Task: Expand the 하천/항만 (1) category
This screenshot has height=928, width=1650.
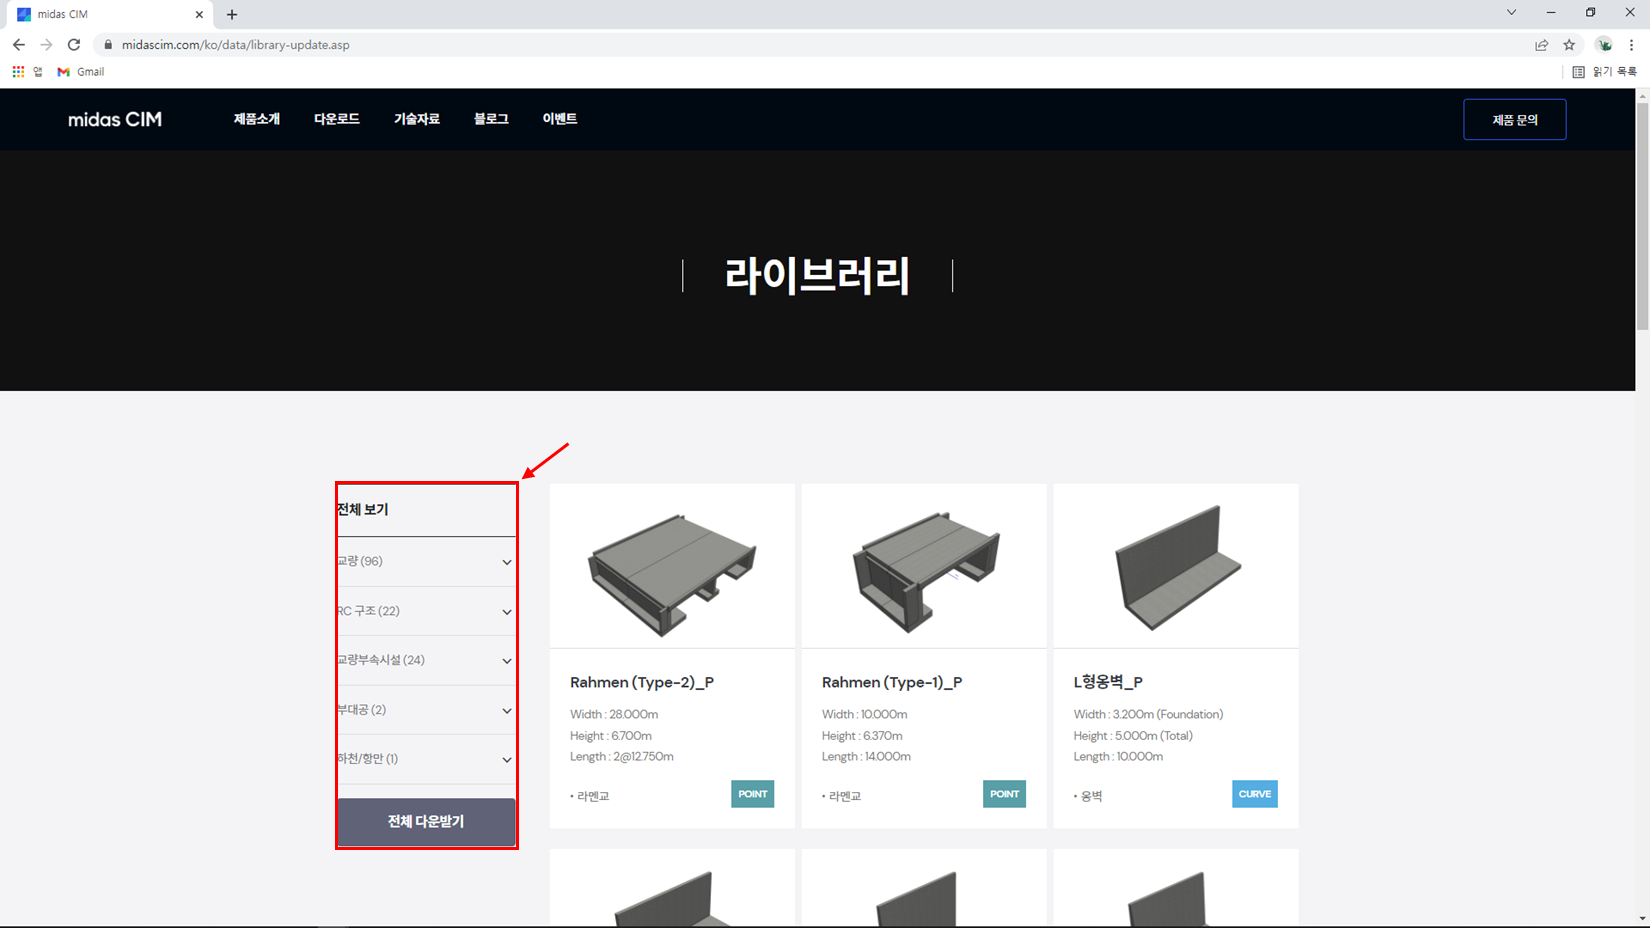Action: tap(426, 759)
